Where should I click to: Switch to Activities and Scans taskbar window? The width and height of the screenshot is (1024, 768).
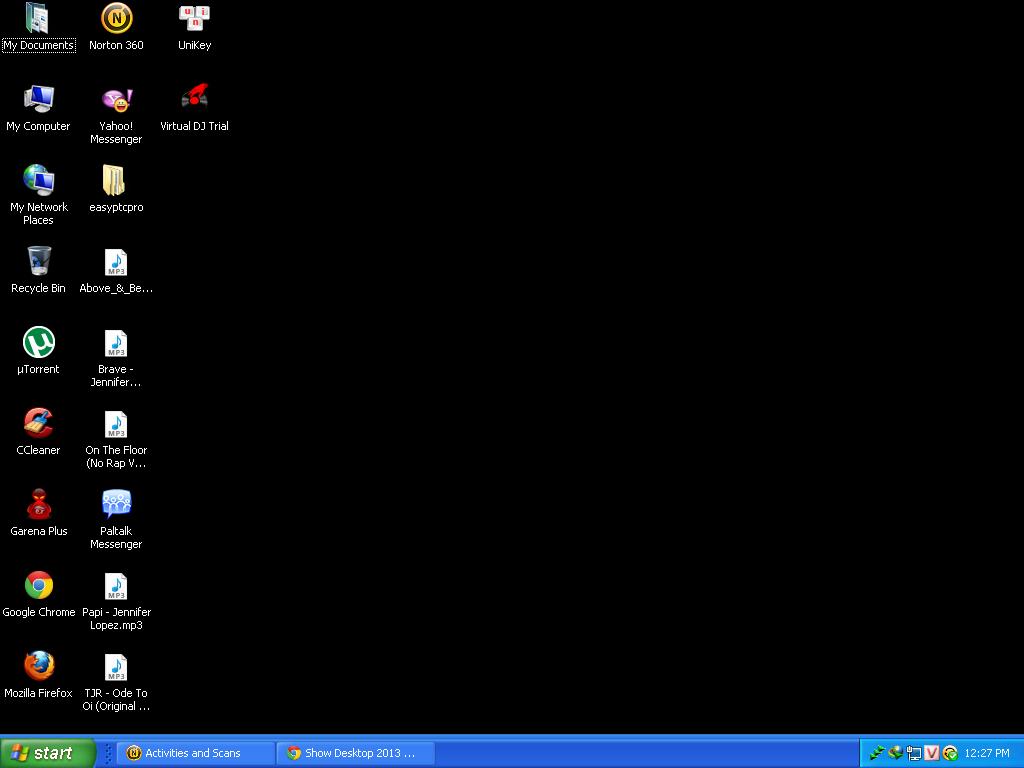coord(195,753)
